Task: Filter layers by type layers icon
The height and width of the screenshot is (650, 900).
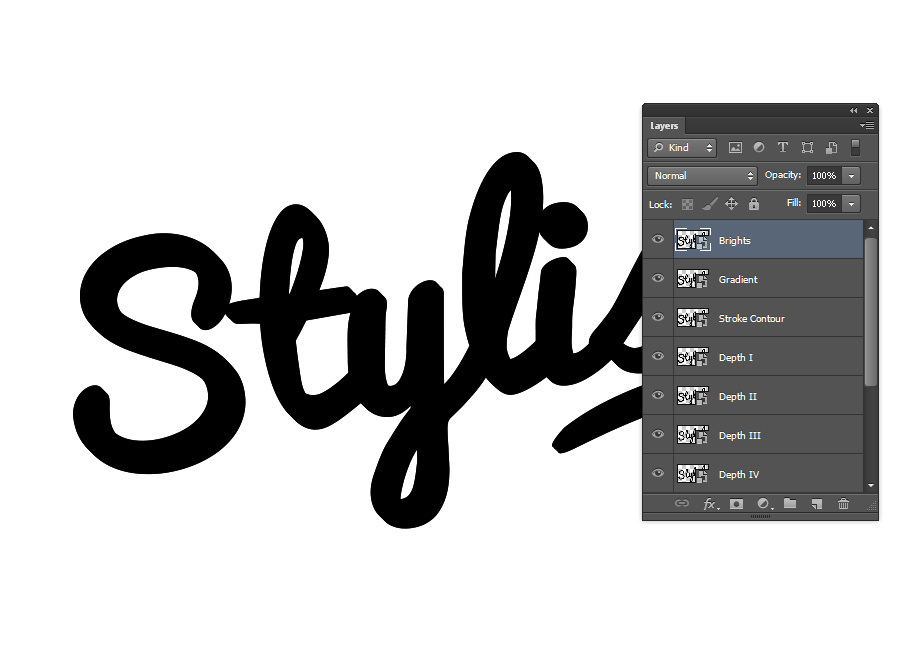Action: click(783, 147)
